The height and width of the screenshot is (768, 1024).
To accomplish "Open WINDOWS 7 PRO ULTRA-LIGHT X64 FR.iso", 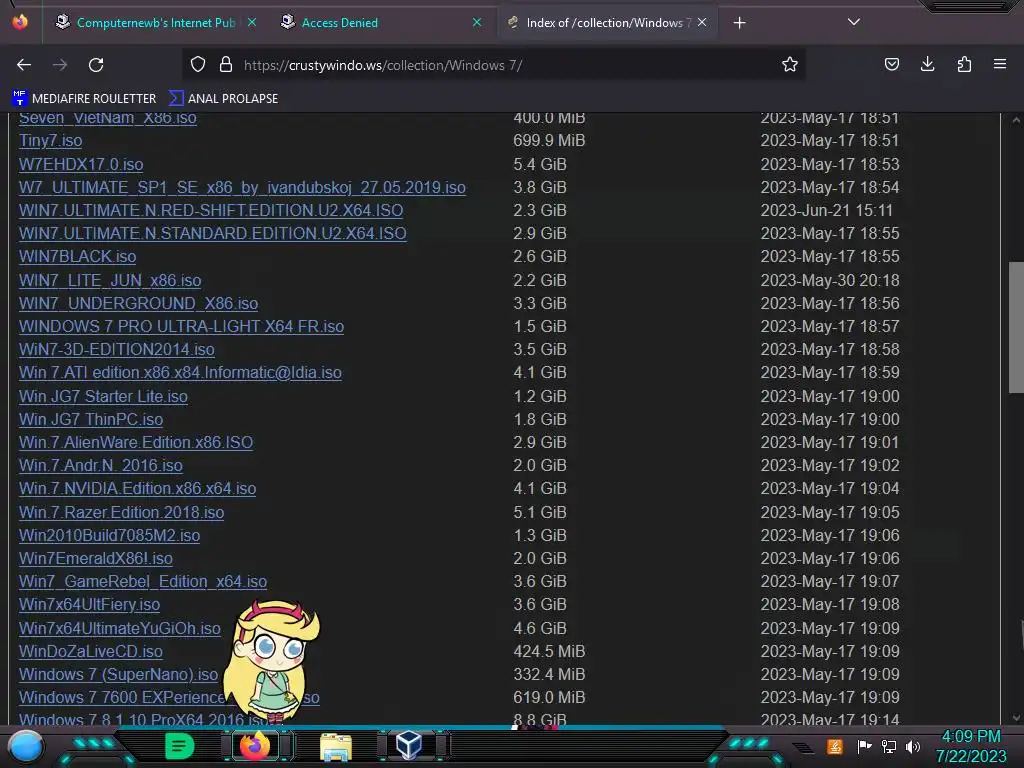I will pos(182,327).
